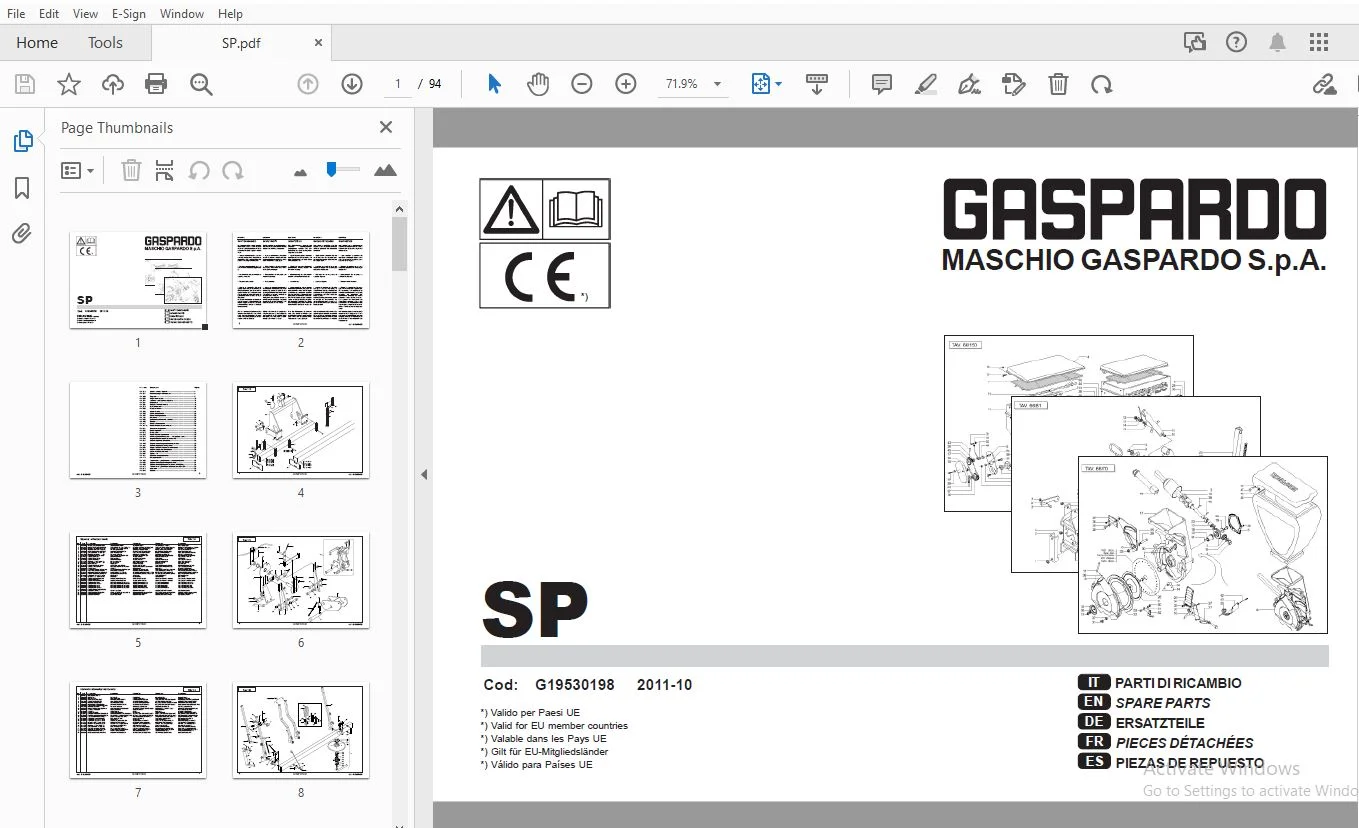Click the 'Cod: G19530198' text
The height and width of the screenshot is (828, 1359).
pyautogui.click(x=548, y=685)
